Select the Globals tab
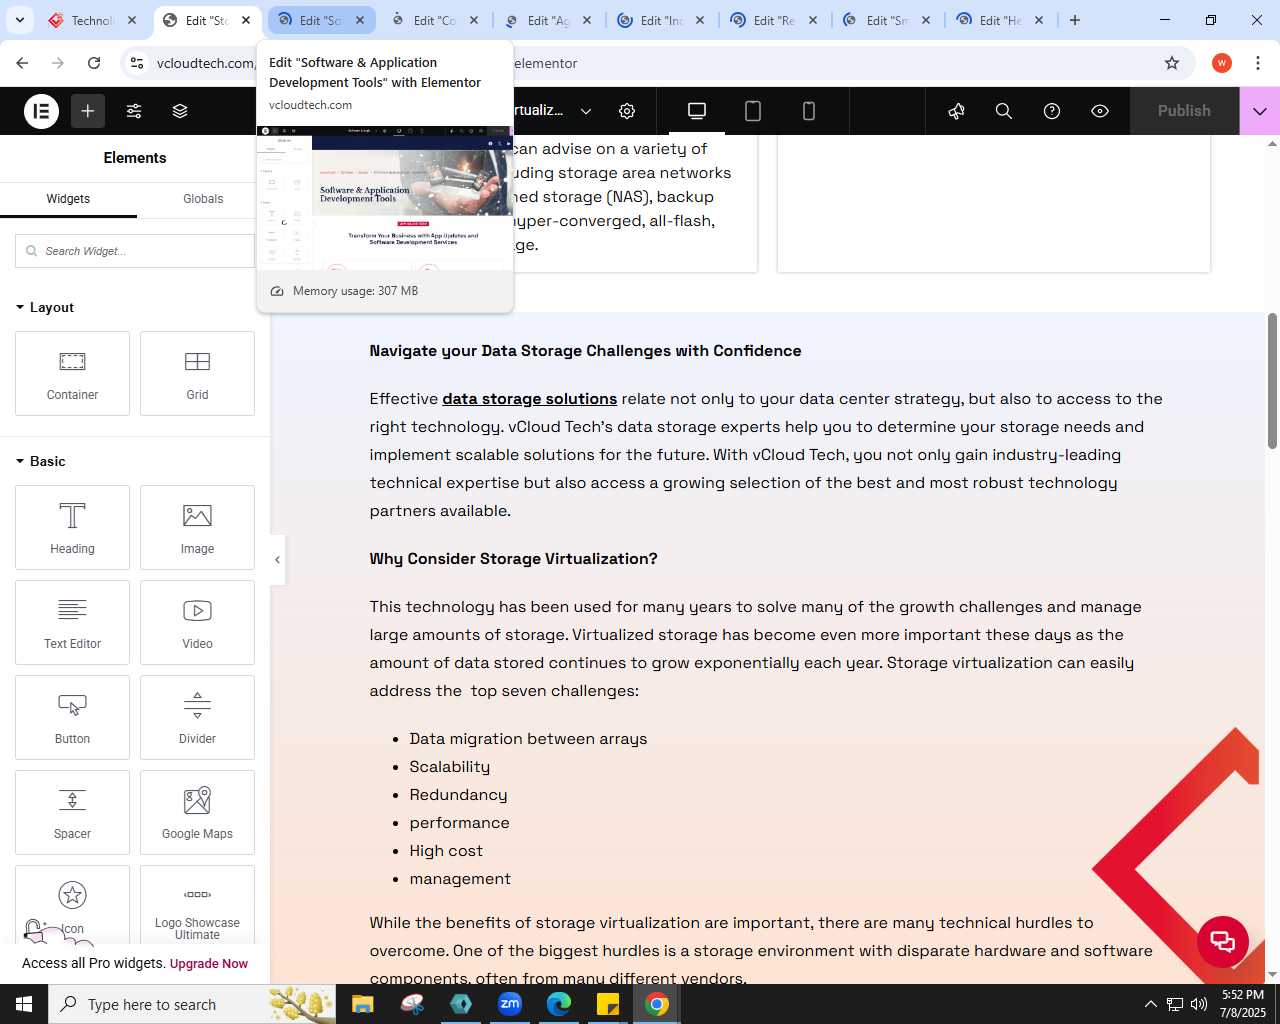 [203, 199]
